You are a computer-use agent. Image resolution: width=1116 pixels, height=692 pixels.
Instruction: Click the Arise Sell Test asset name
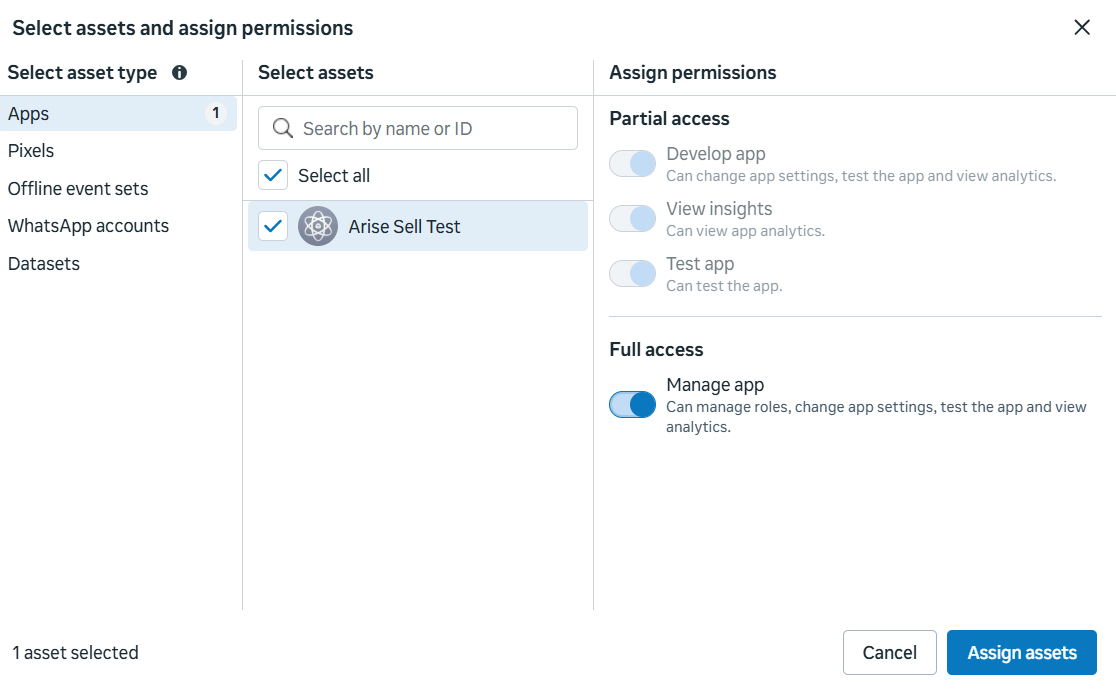(x=404, y=226)
